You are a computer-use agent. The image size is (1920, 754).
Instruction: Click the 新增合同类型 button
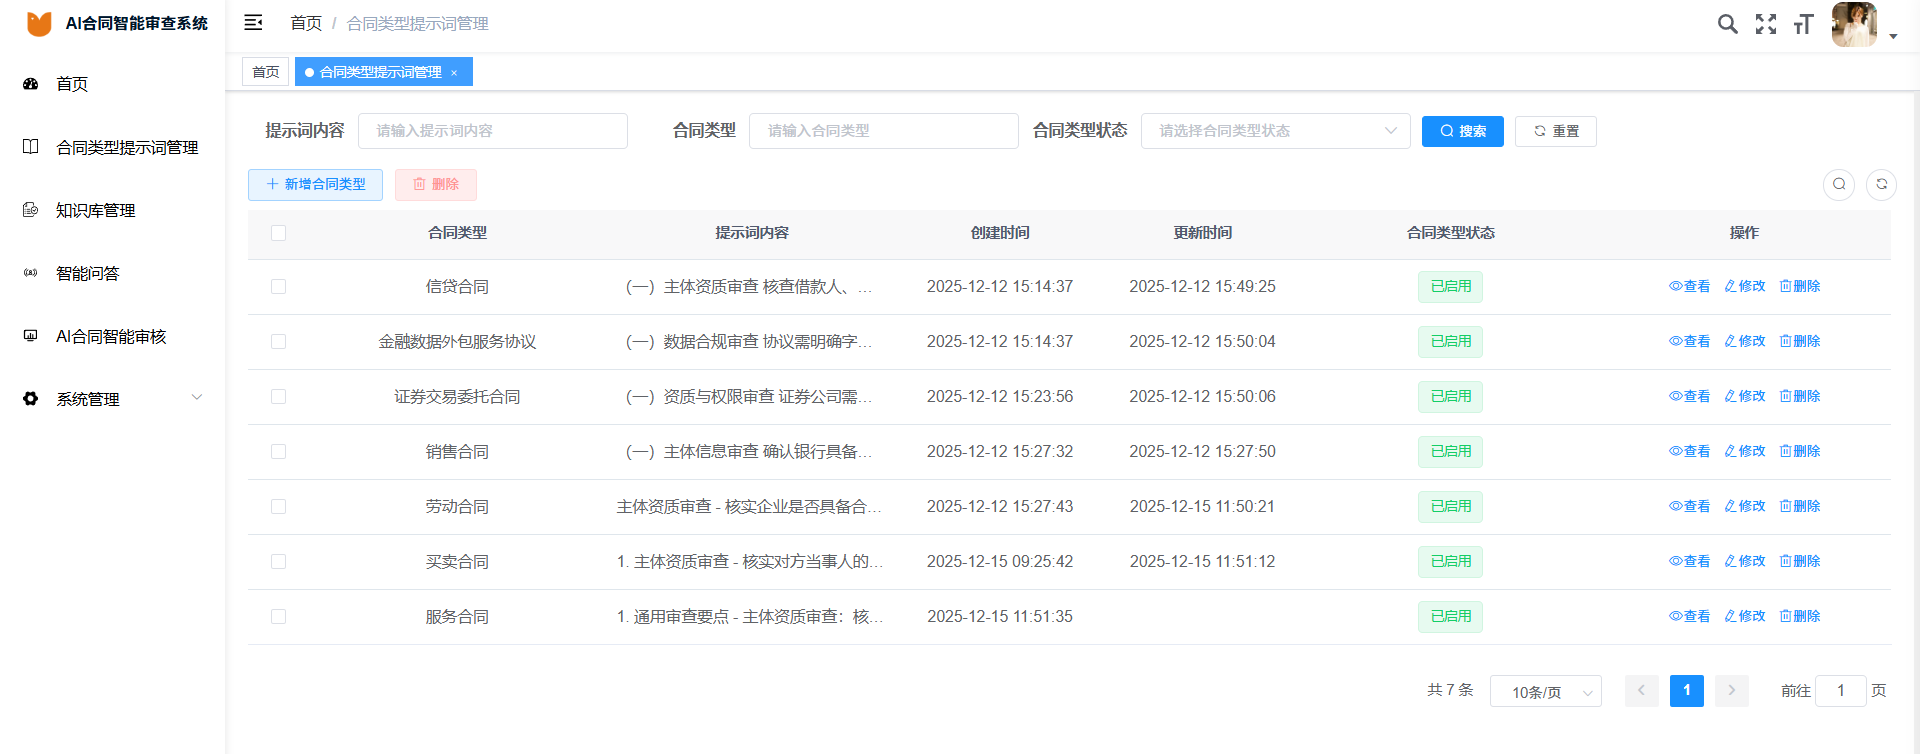pos(315,185)
